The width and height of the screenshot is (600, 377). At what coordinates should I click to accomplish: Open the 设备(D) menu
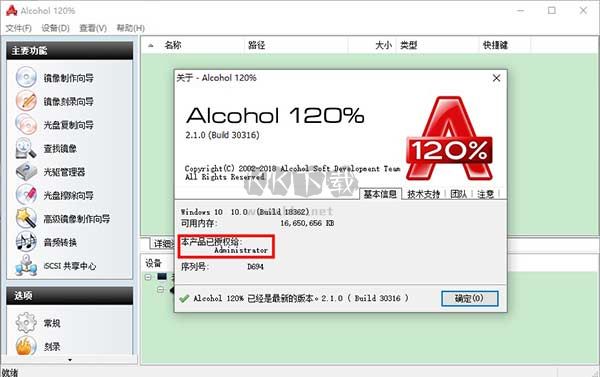pyautogui.click(x=55, y=28)
